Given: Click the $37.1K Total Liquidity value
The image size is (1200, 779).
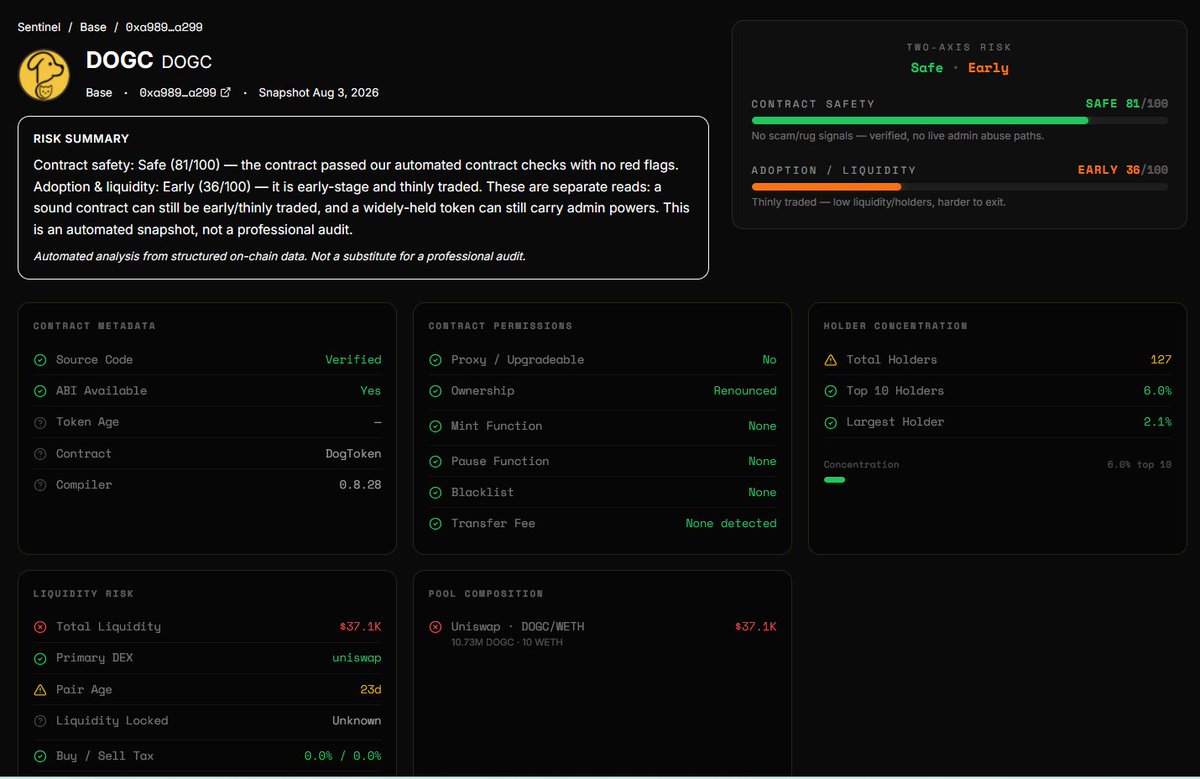Looking at the screenshot, I should [360, 627].
